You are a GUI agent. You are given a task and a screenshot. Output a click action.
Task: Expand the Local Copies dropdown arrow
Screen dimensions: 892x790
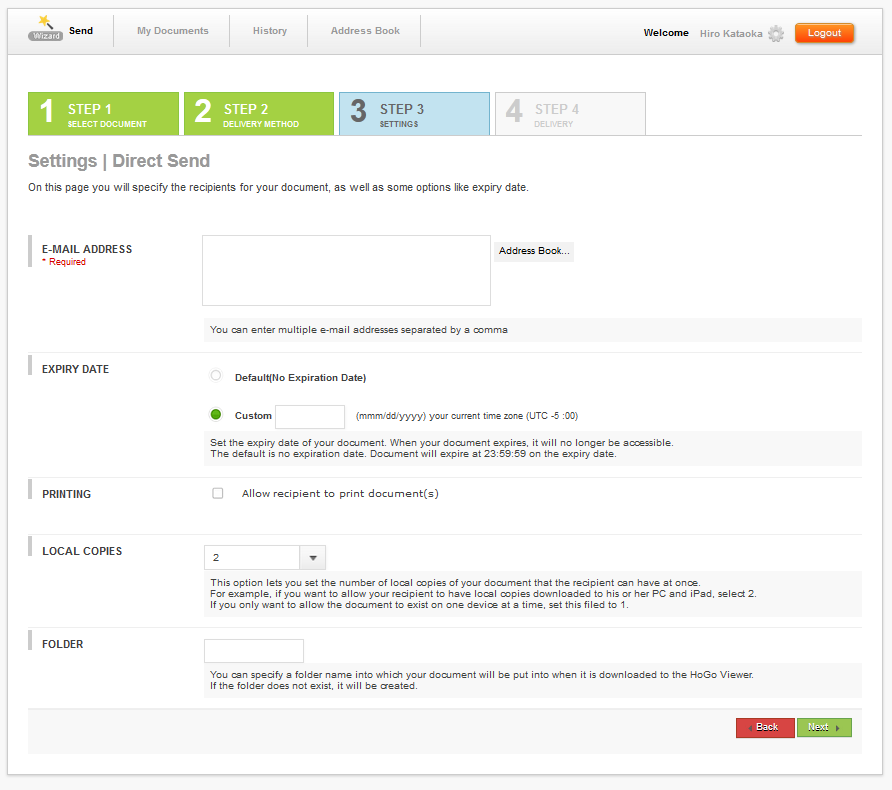click(313, 558)
